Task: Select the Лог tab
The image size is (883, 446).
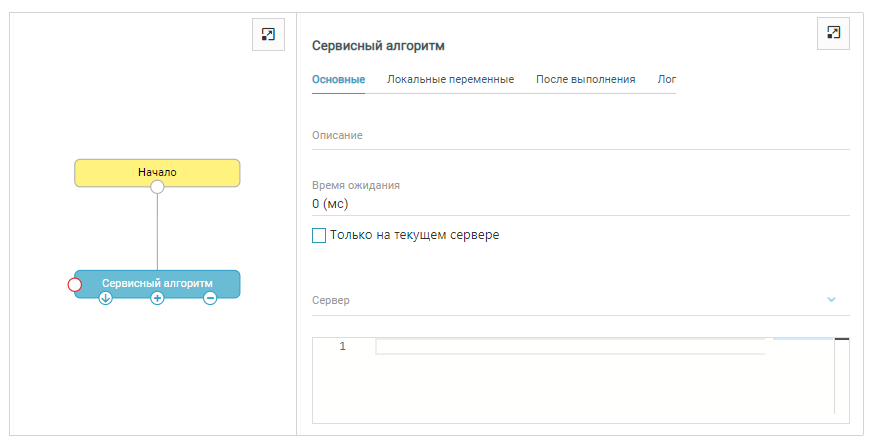Action: (x=666, y=79)
